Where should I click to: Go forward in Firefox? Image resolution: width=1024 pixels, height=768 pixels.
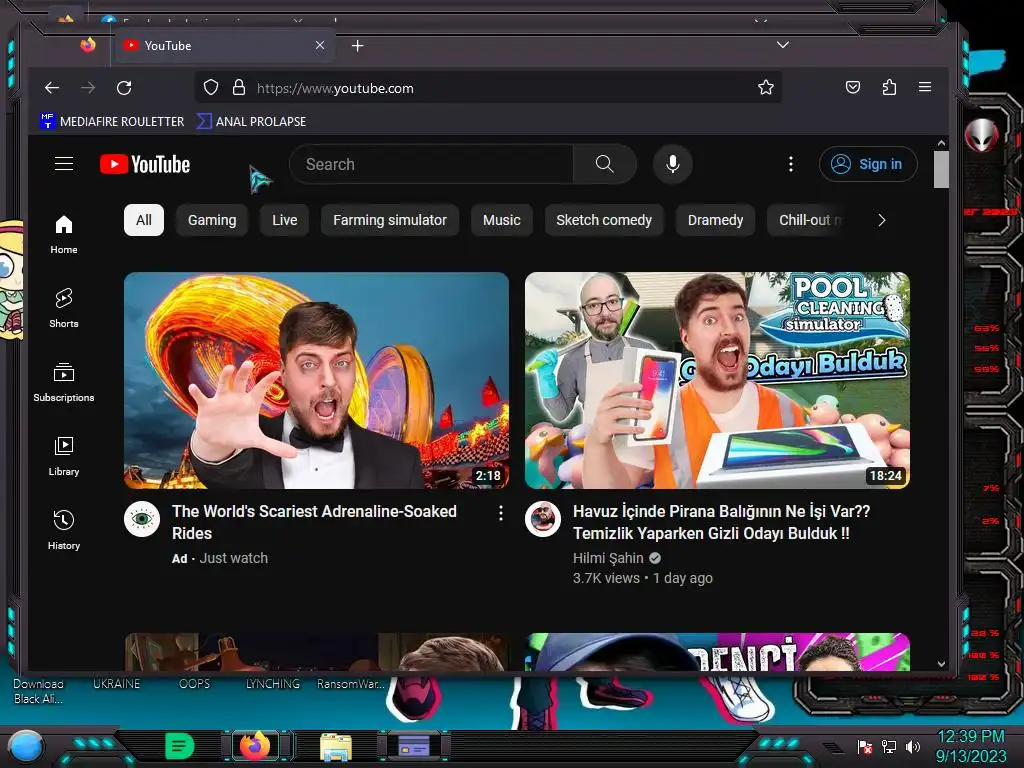point(88,88)
